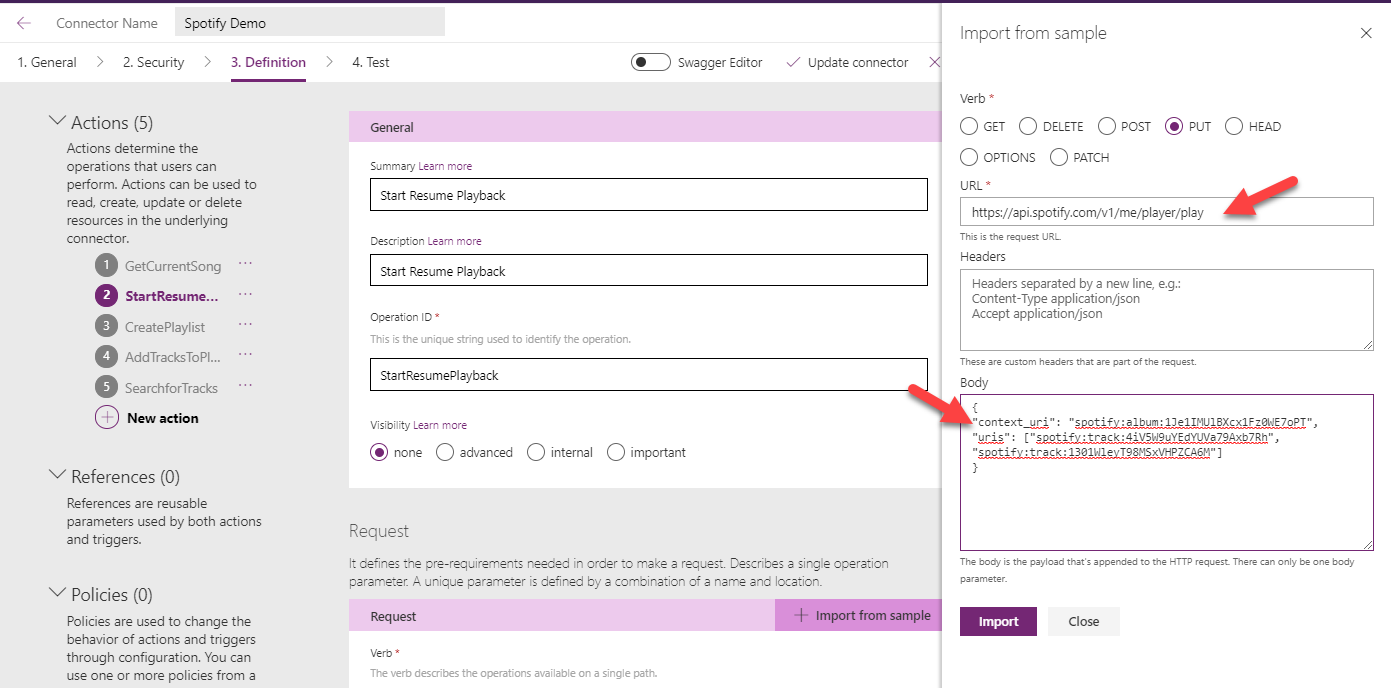Image resolution: width=1391 pixels, height=688 pixels.
Task: Click the back arrow beside Connector Name
Action: pos(24,23)
